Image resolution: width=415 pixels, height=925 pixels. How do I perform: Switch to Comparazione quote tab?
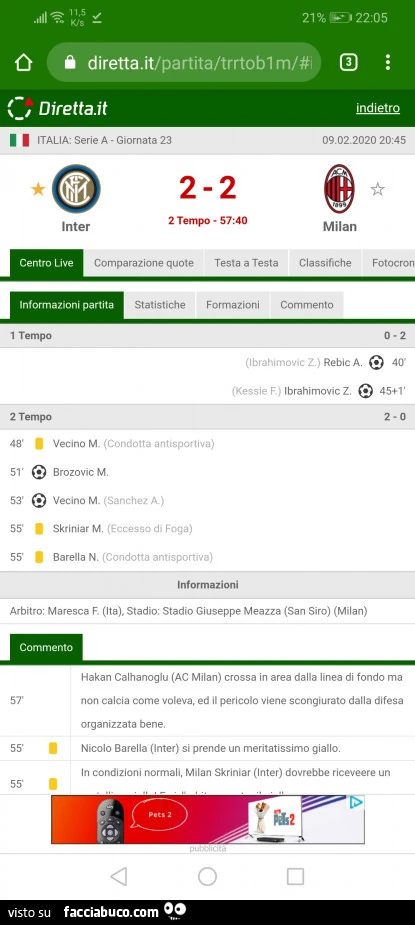pyautogui.click(x=143, y=263)
